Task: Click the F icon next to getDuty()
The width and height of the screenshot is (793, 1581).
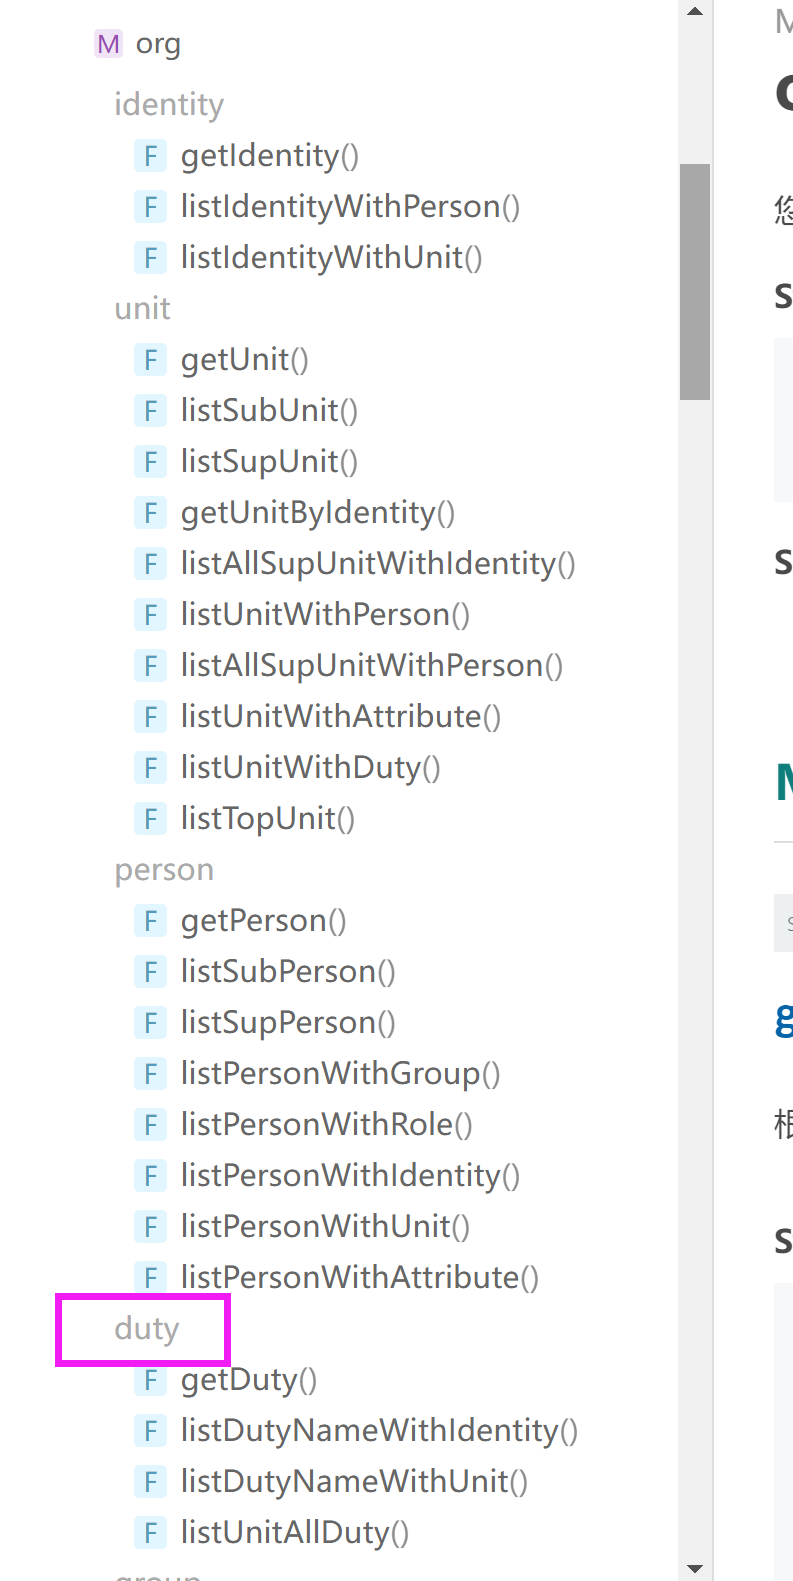Action: [x=150, y=1380]
